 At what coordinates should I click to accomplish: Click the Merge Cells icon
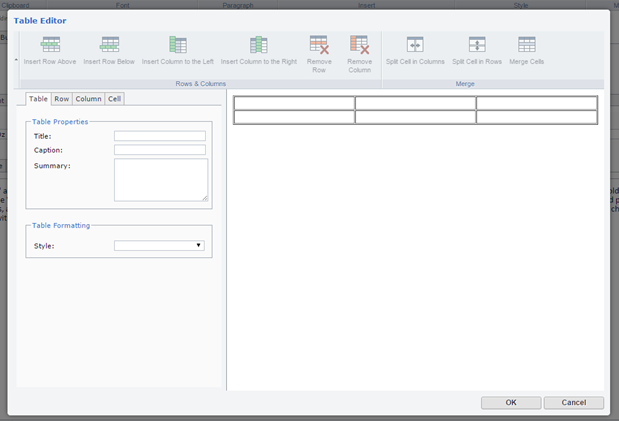tap(527, 45)
